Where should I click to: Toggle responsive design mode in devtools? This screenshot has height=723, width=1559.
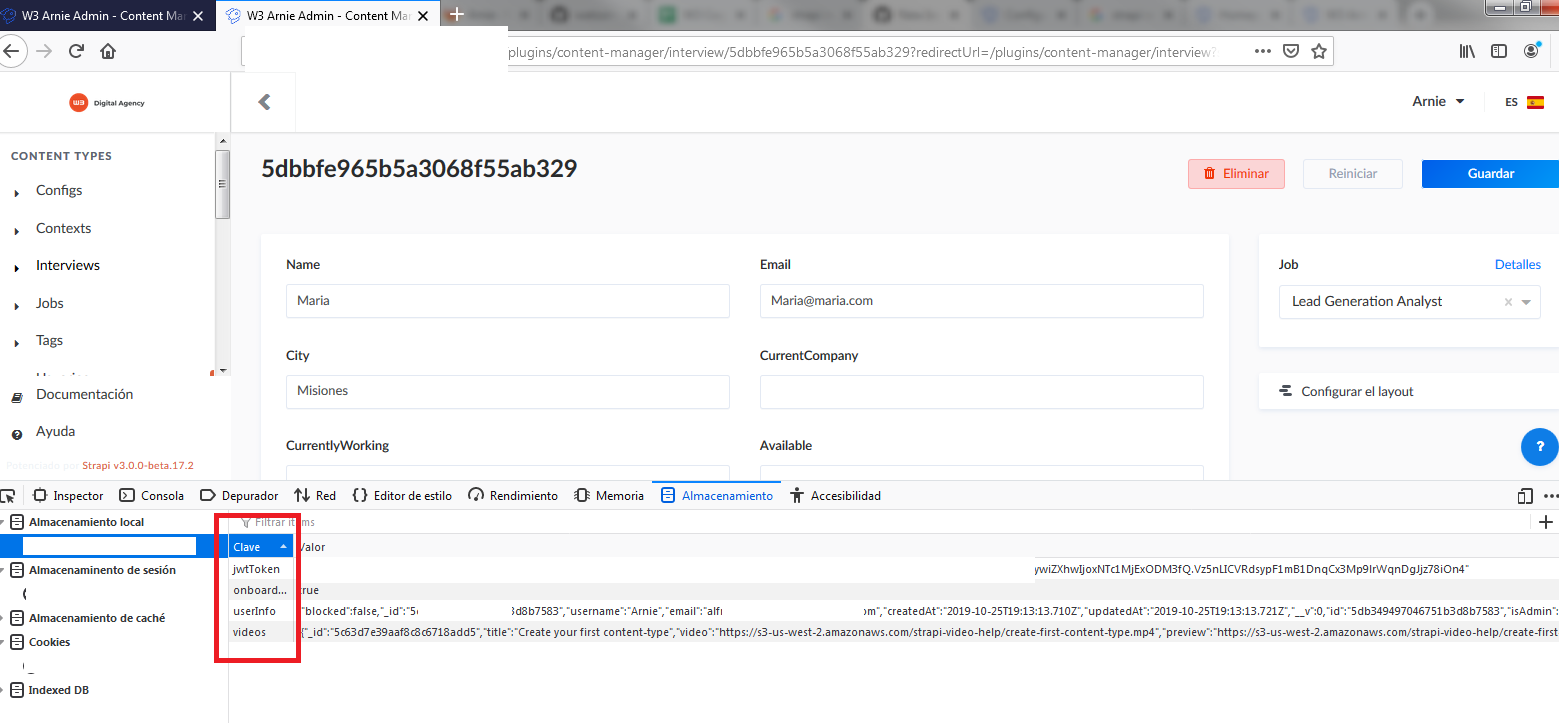pyautogui.click(x=1524, y=495)
